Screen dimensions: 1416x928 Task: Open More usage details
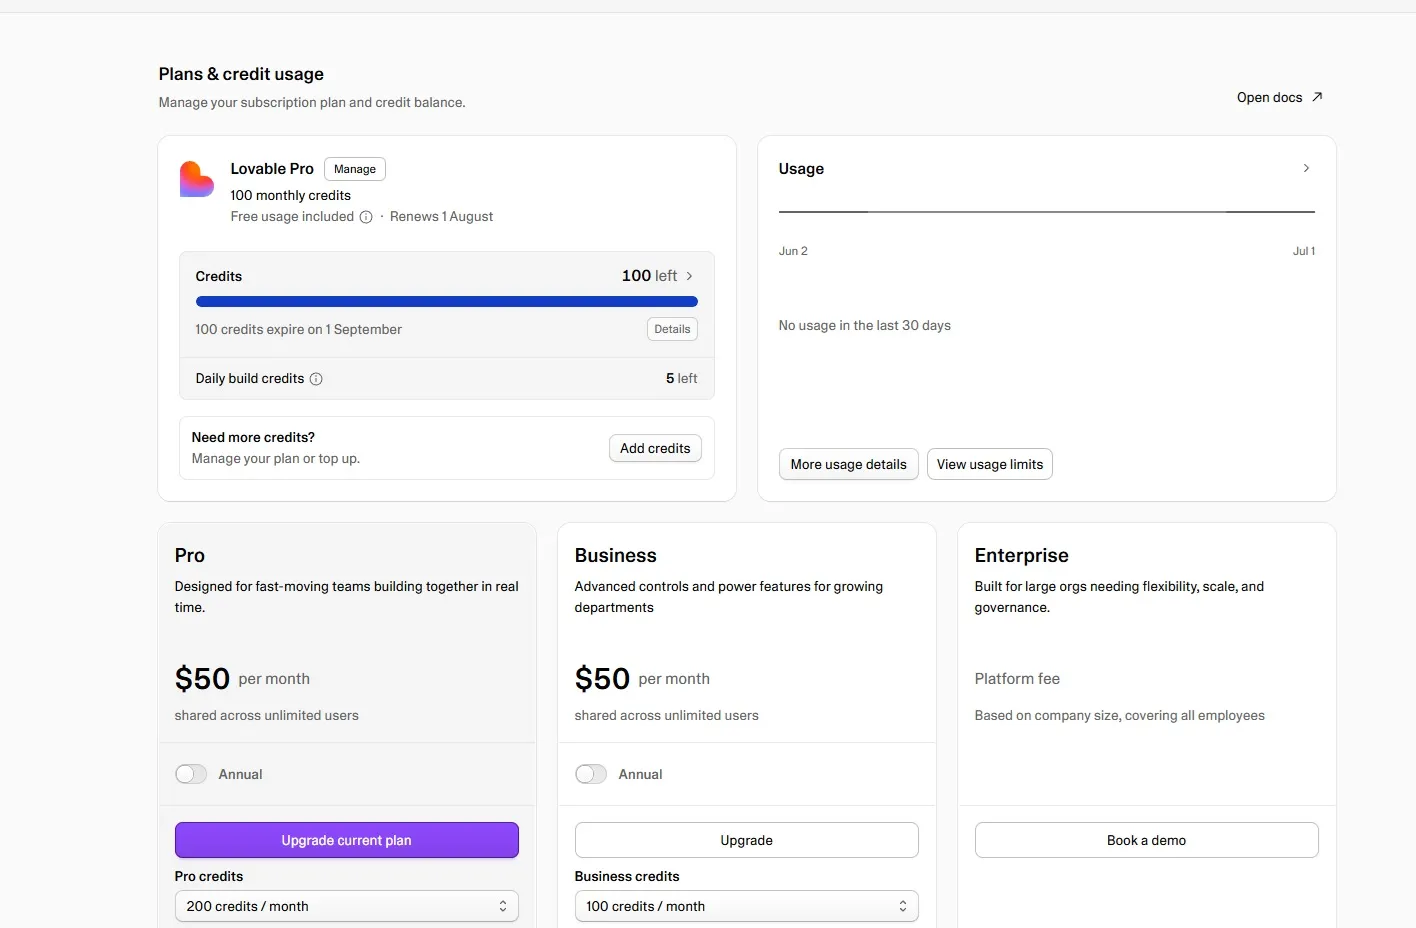(848, 464)
